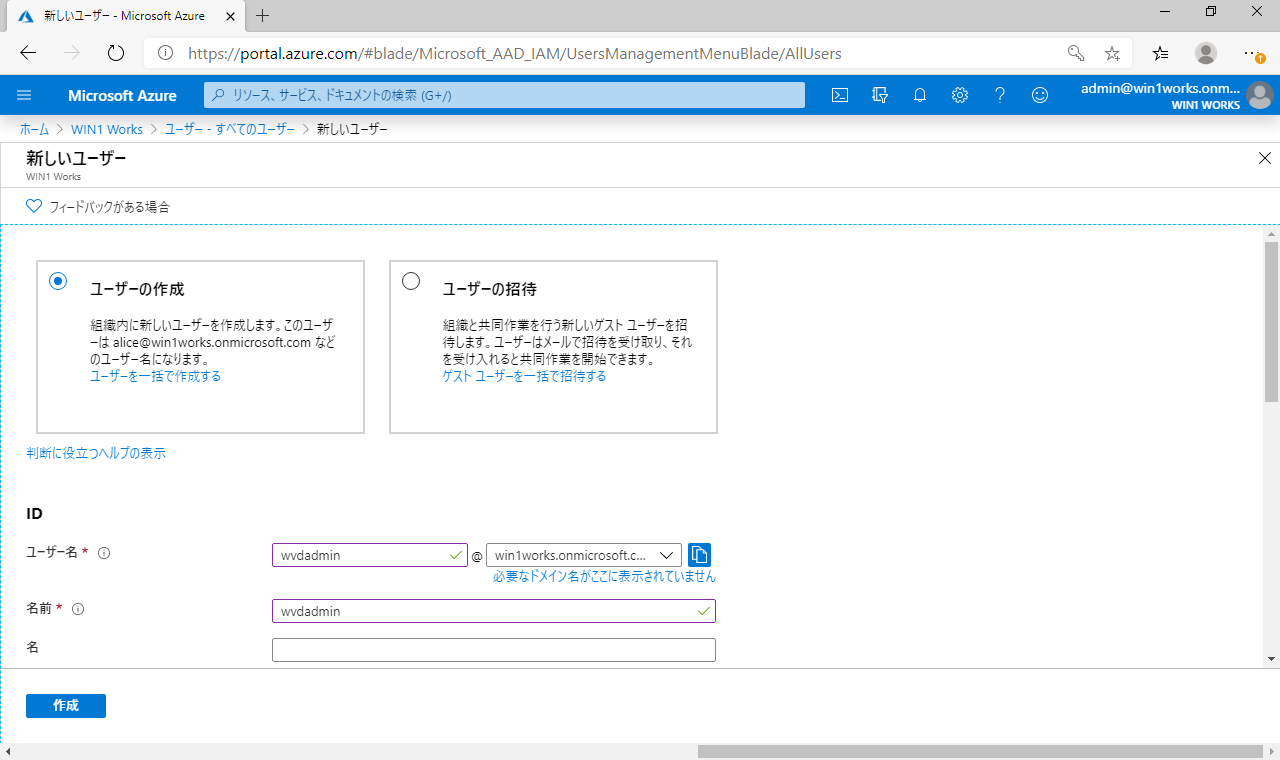Open the saved passwords key icon
The image size is (1280, 760).
click(x=1076, y=53)
